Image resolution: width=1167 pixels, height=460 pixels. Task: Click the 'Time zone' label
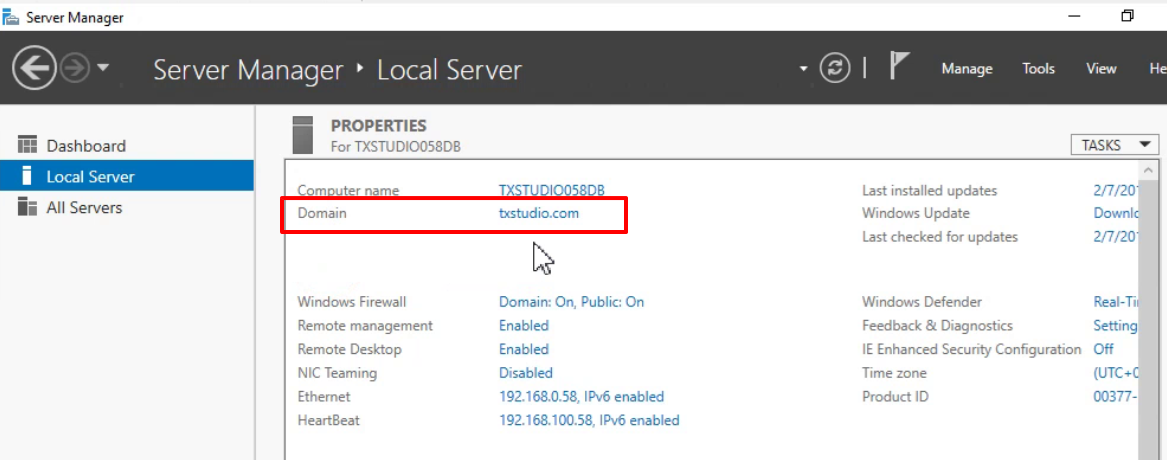click(895, 373)
